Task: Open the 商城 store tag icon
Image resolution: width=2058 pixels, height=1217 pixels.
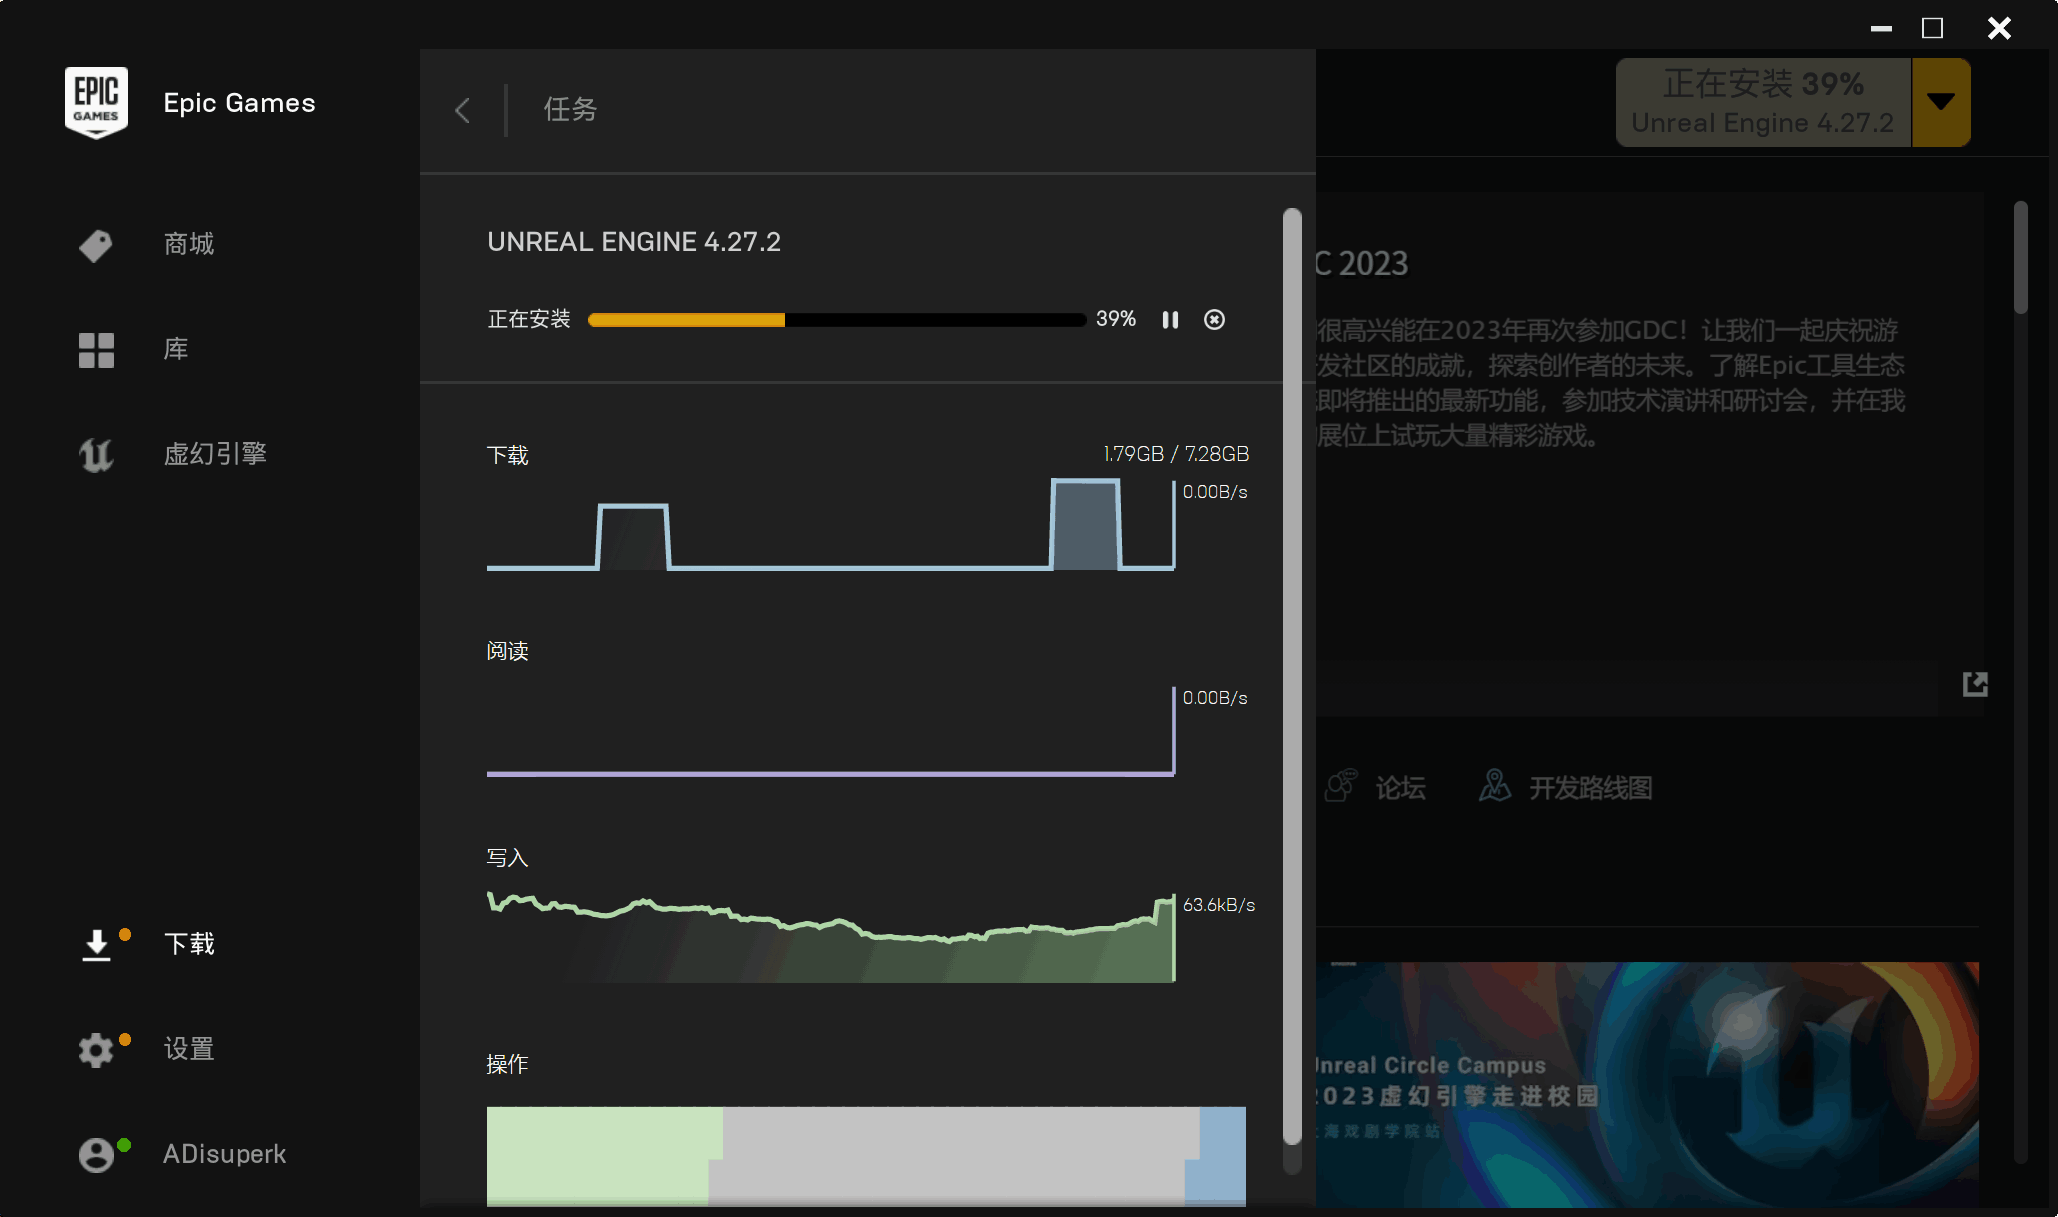Action: pos(96,245)
